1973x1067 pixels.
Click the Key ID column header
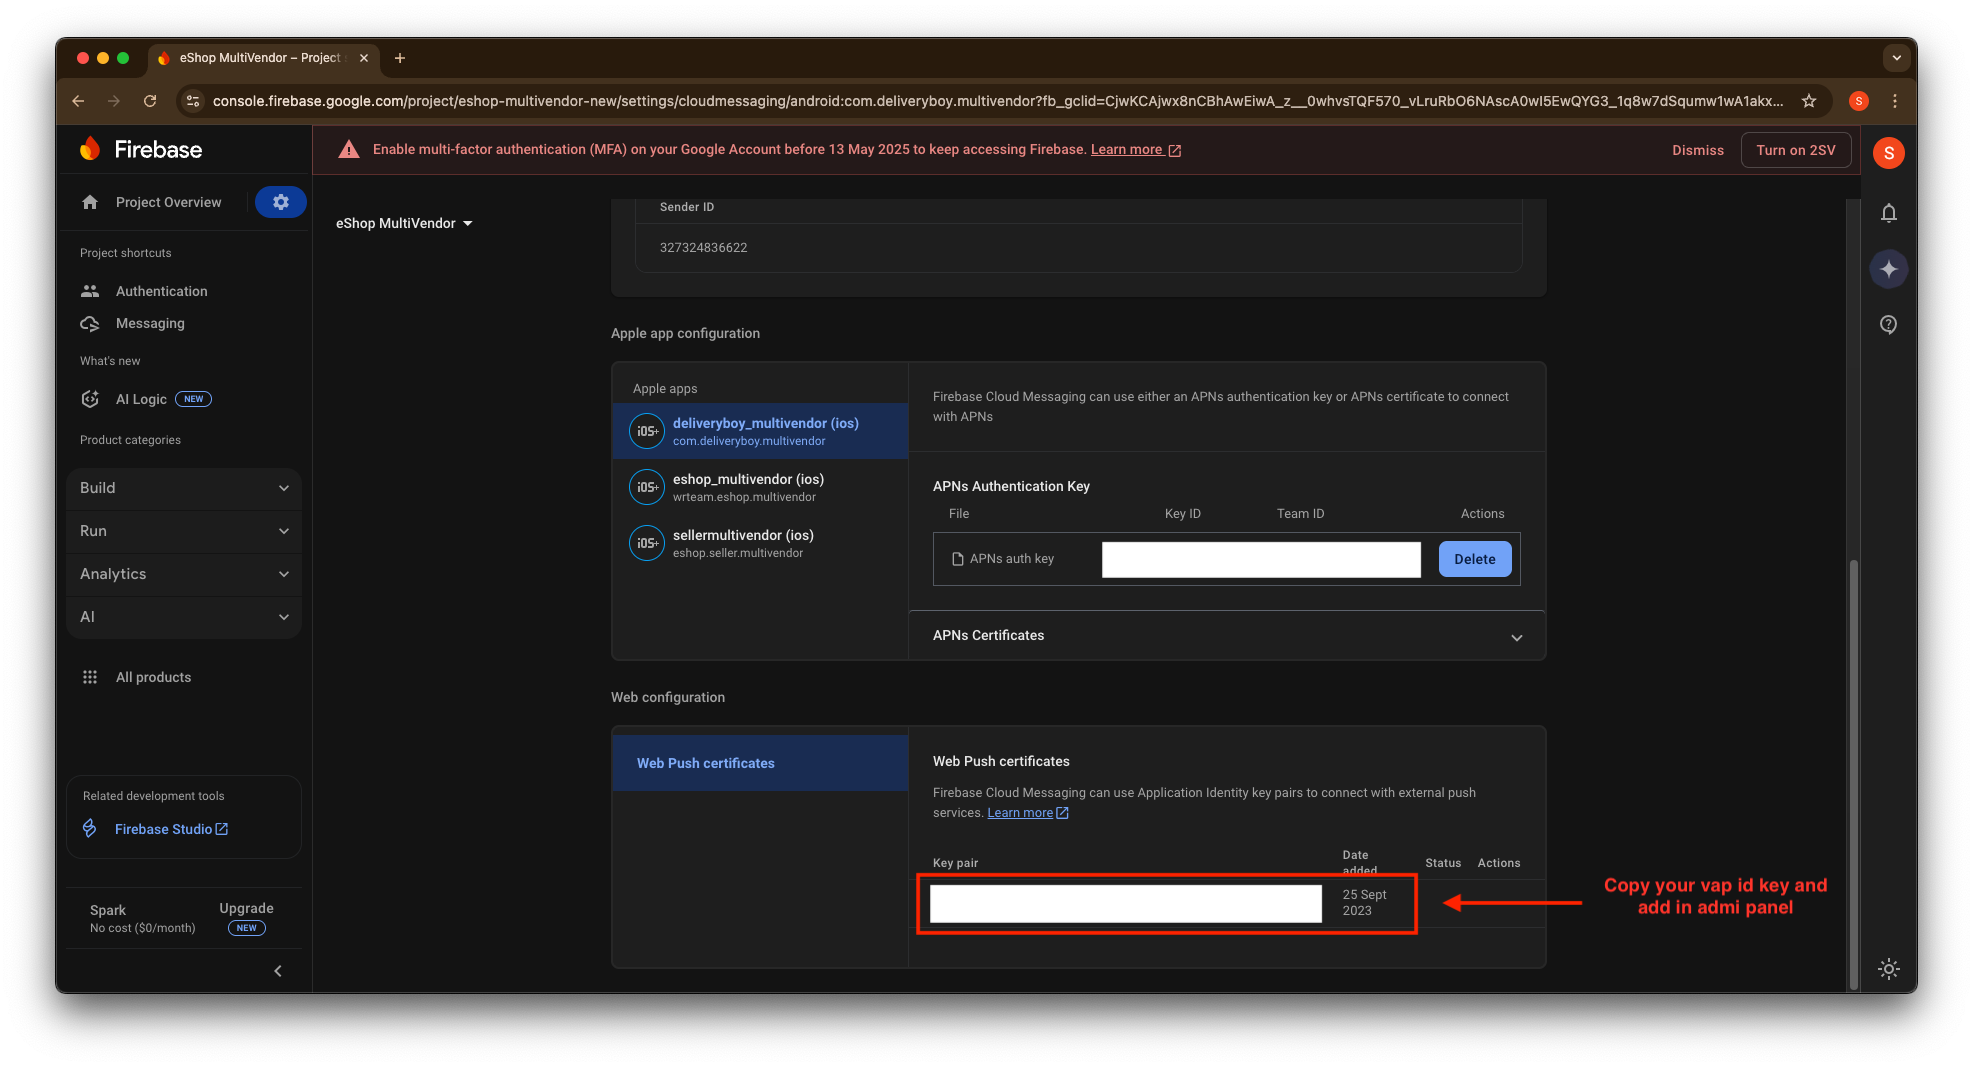(1182, 514)
